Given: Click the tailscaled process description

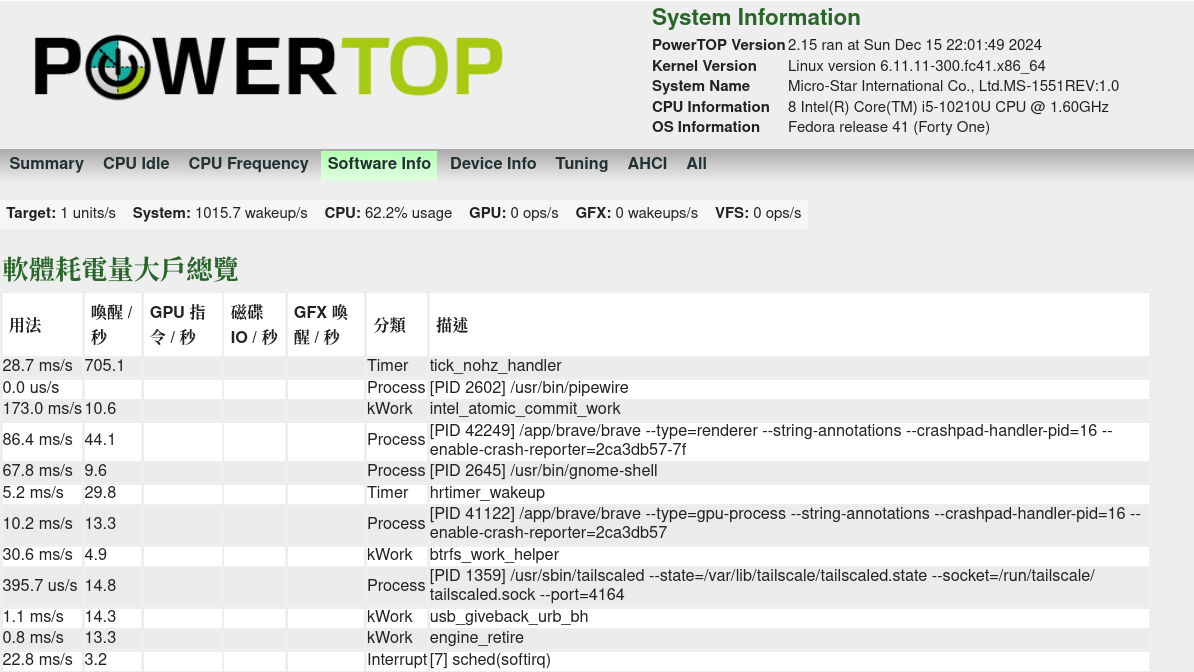Looking at the screenshot, I should 762,585.
